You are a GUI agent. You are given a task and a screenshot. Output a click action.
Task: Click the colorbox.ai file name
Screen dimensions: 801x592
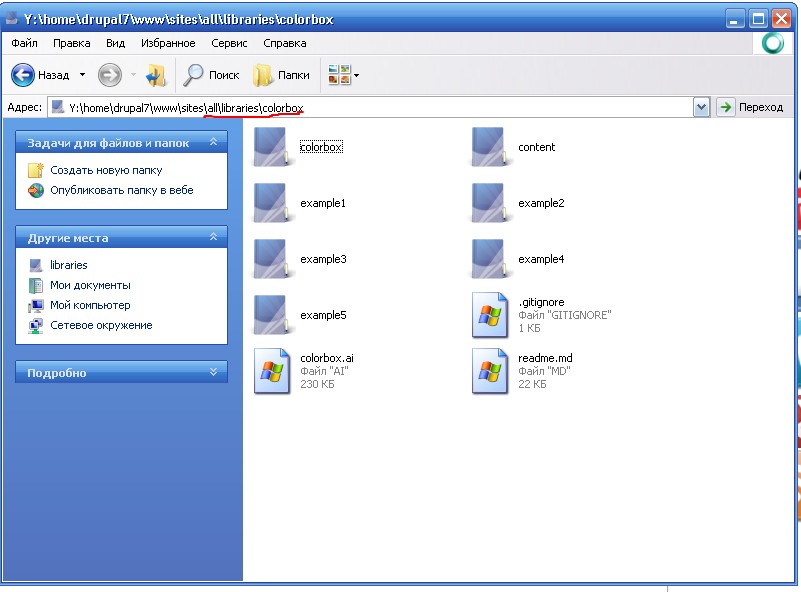pyautogui.click(x=327, y=358)
